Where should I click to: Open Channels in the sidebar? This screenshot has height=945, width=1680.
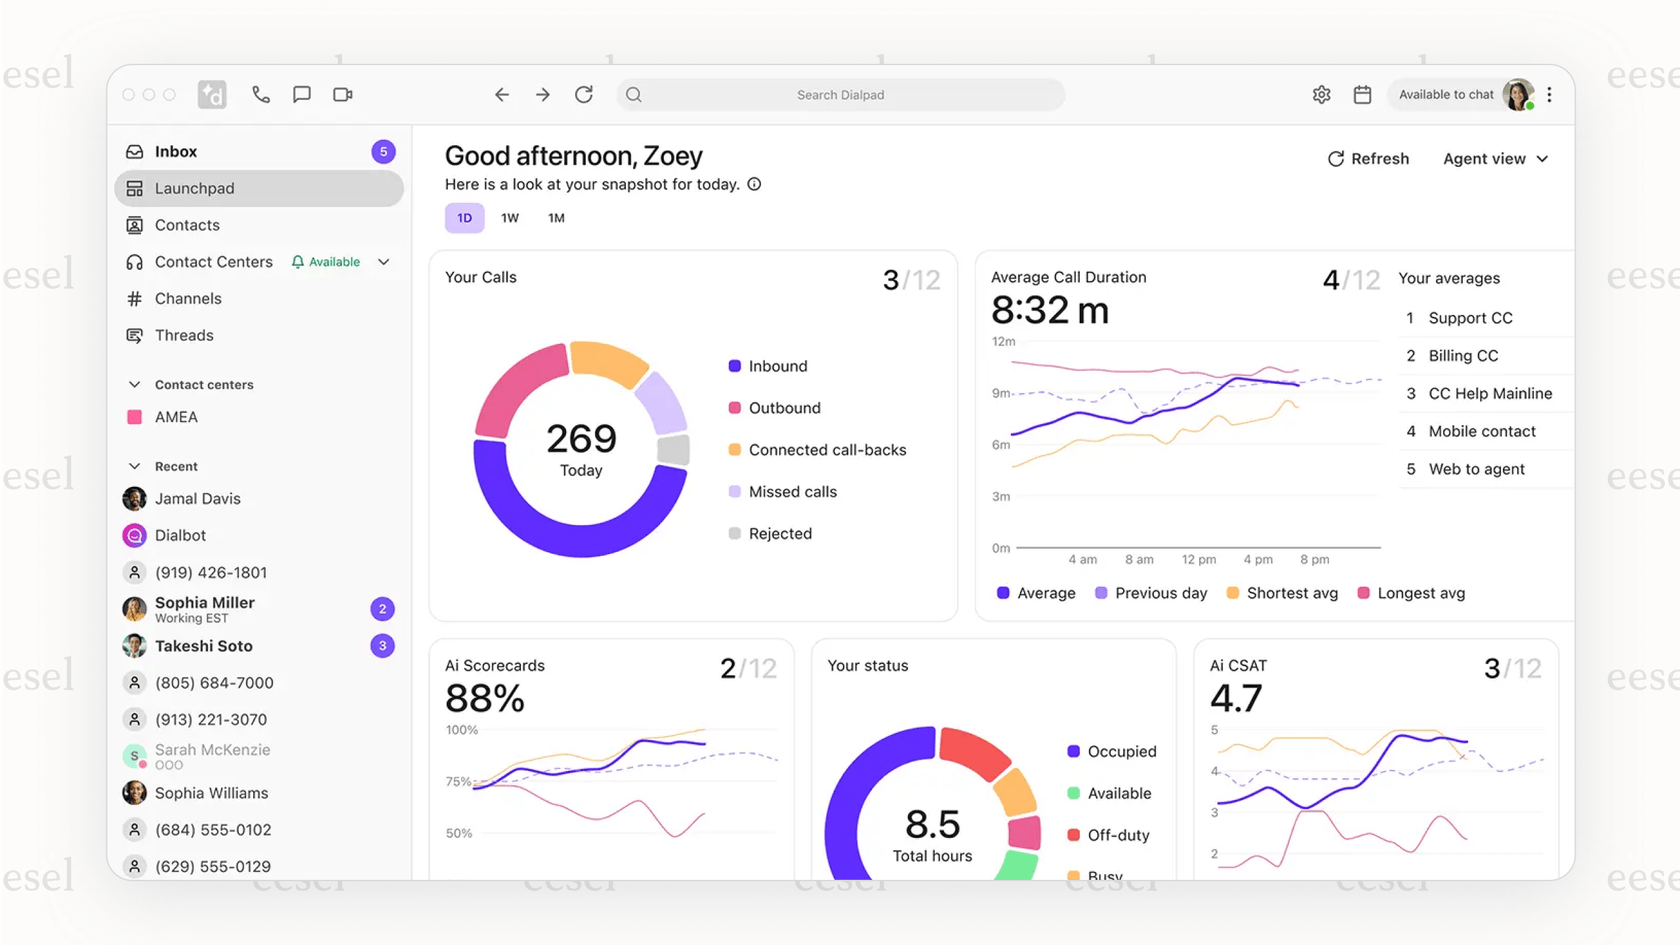pos(188,298)
